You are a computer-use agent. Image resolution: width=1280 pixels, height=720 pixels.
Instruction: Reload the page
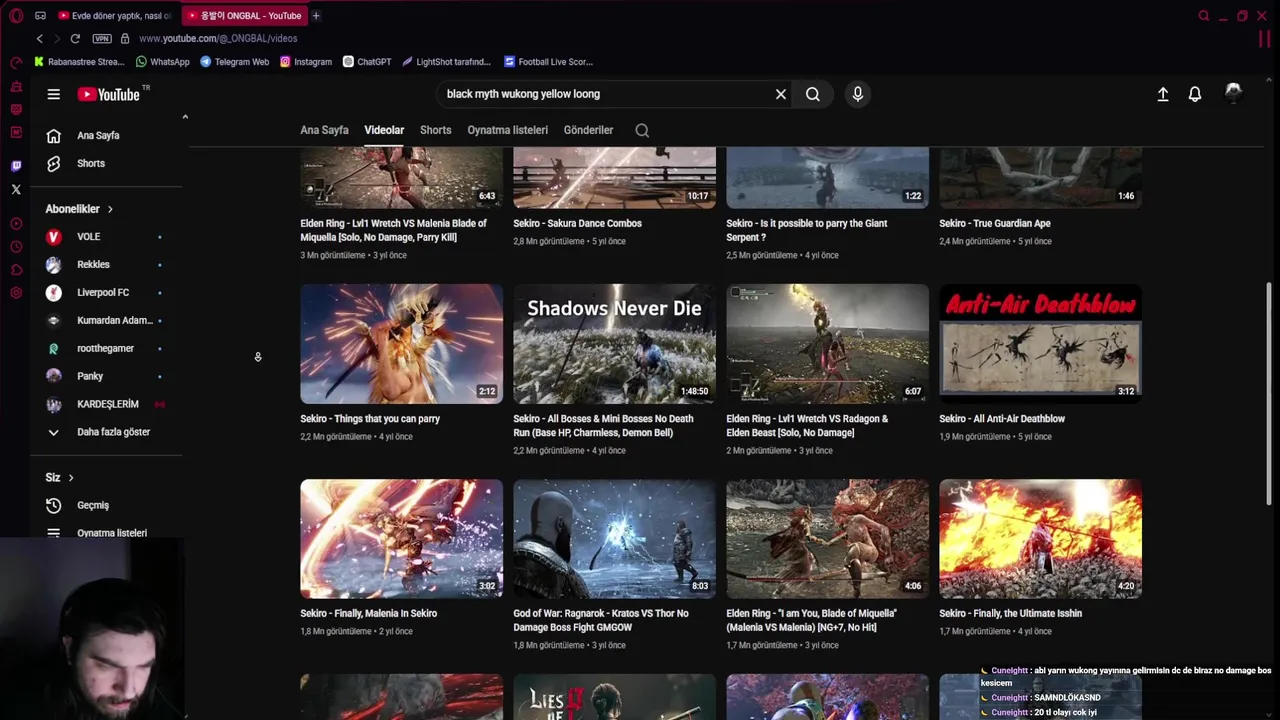pos(75,38)
